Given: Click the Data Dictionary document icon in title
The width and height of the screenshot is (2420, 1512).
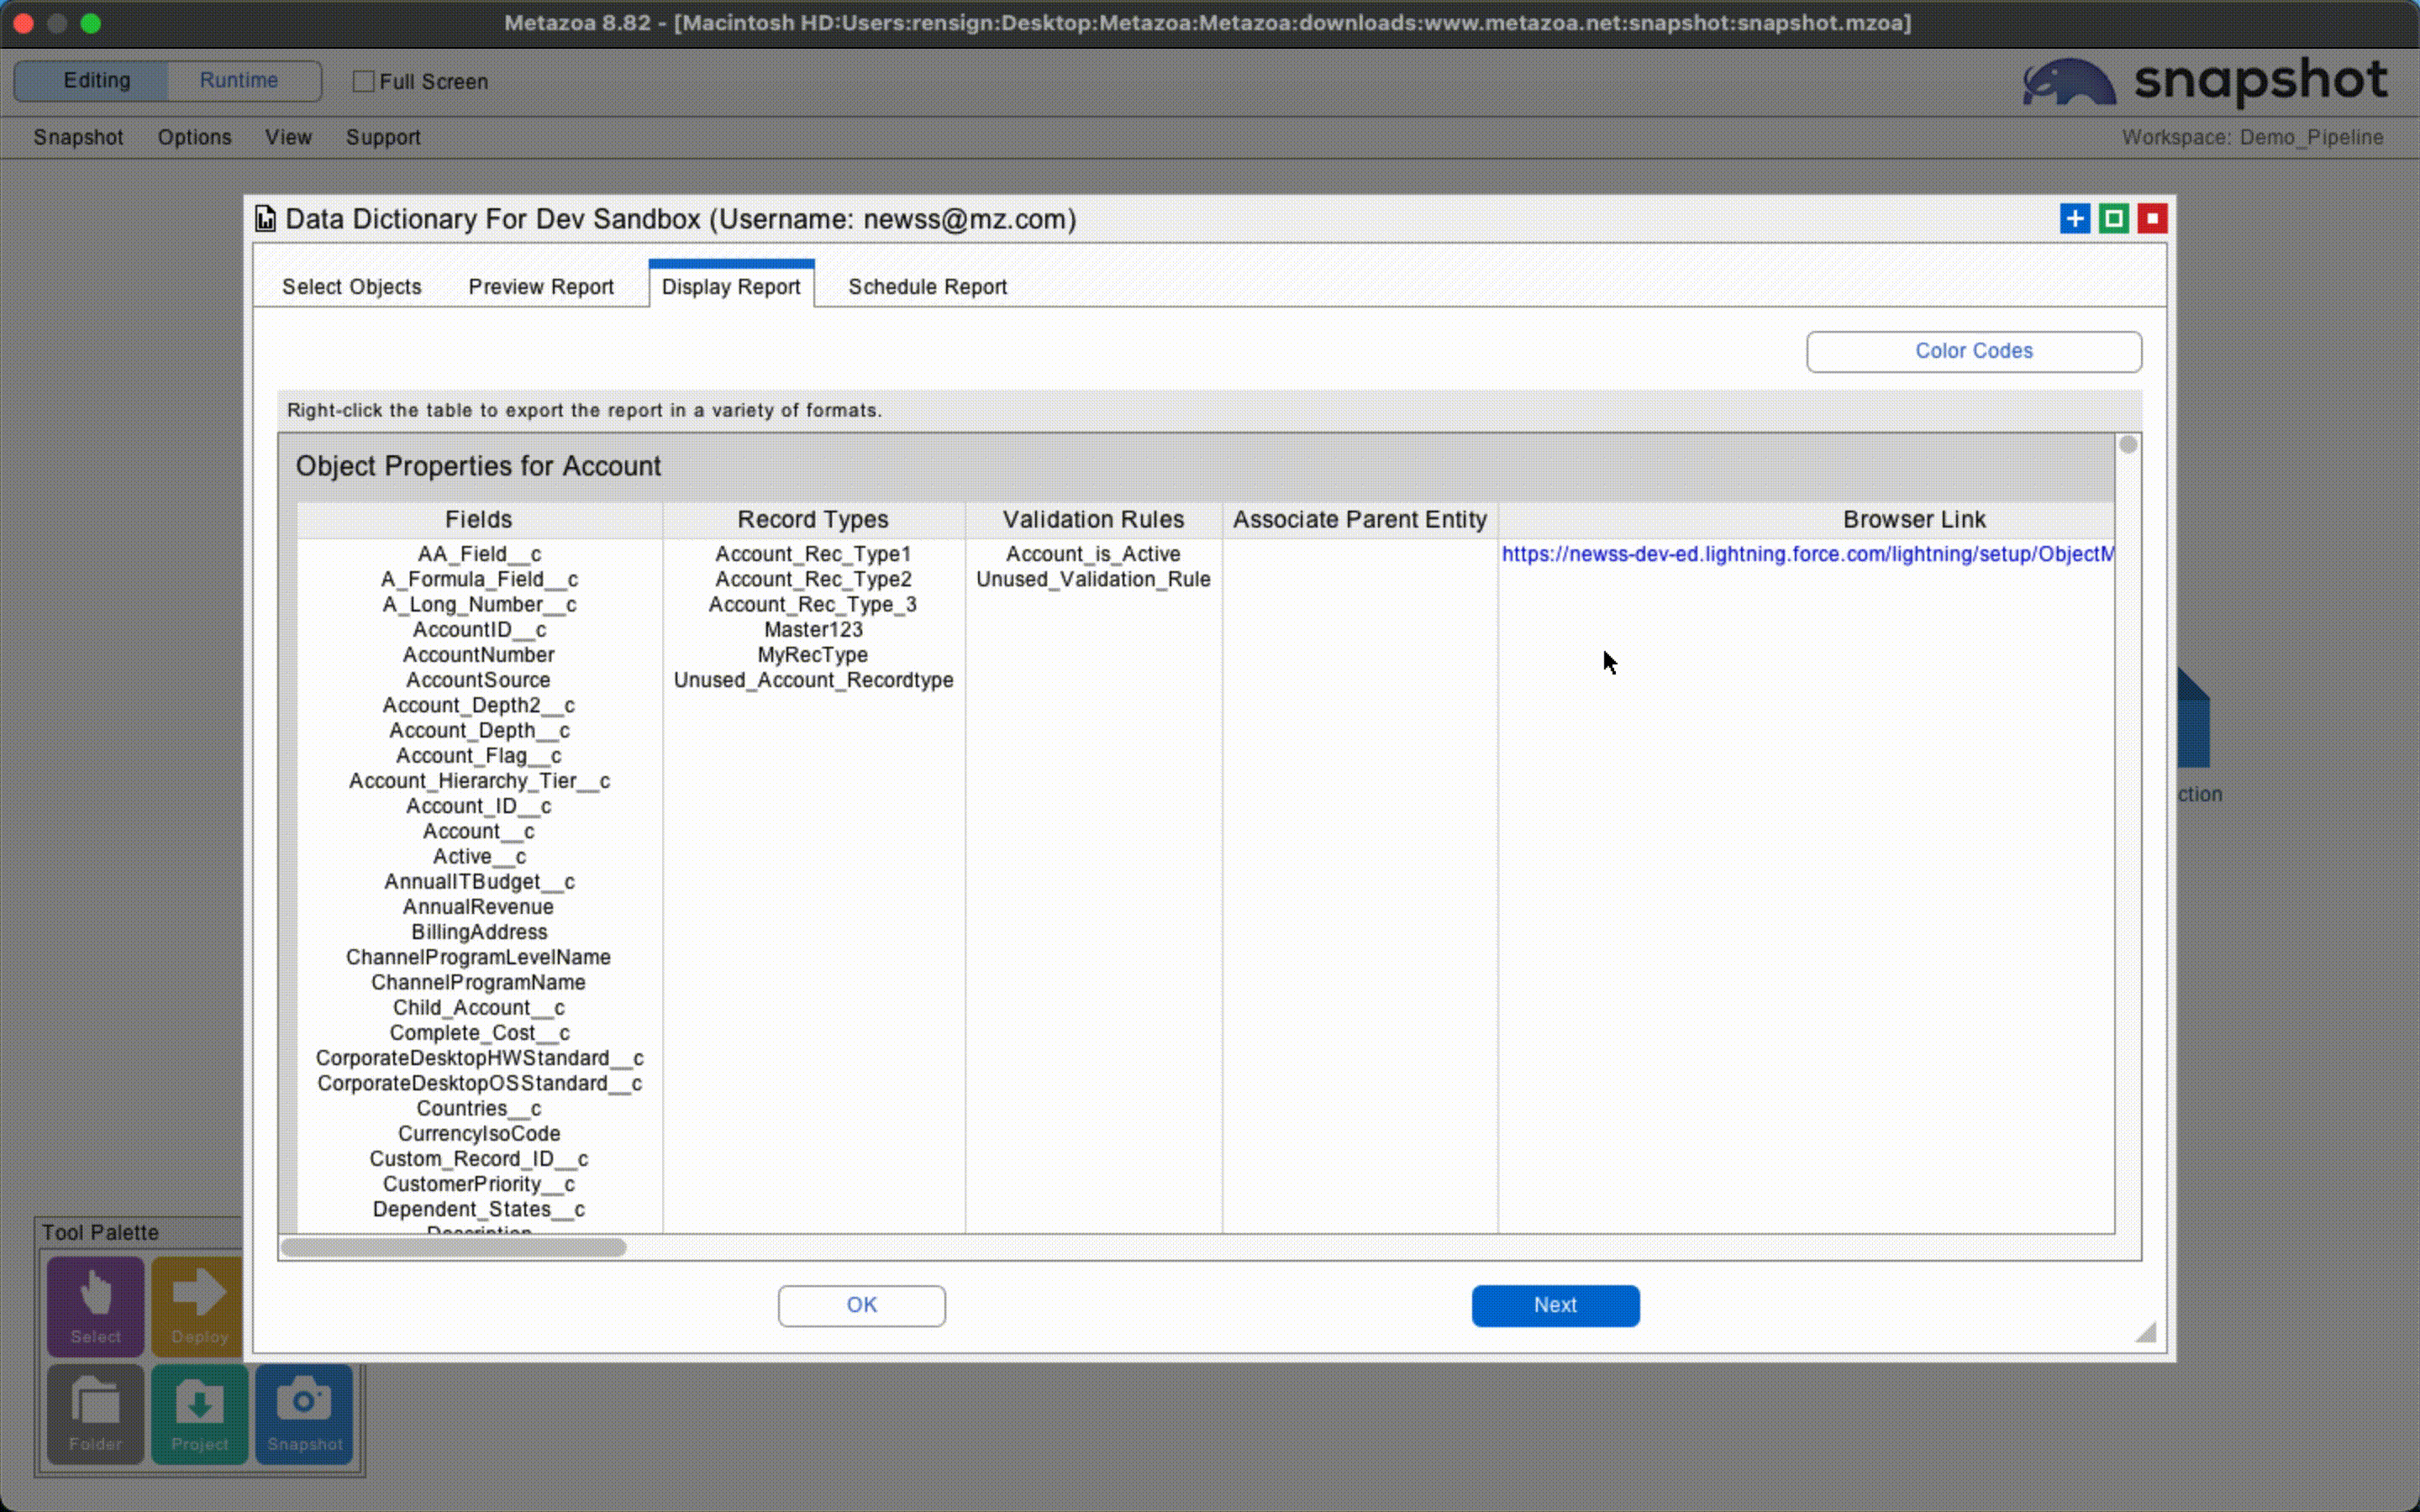Looking at the screenshot, I should (x=265, y=219).
